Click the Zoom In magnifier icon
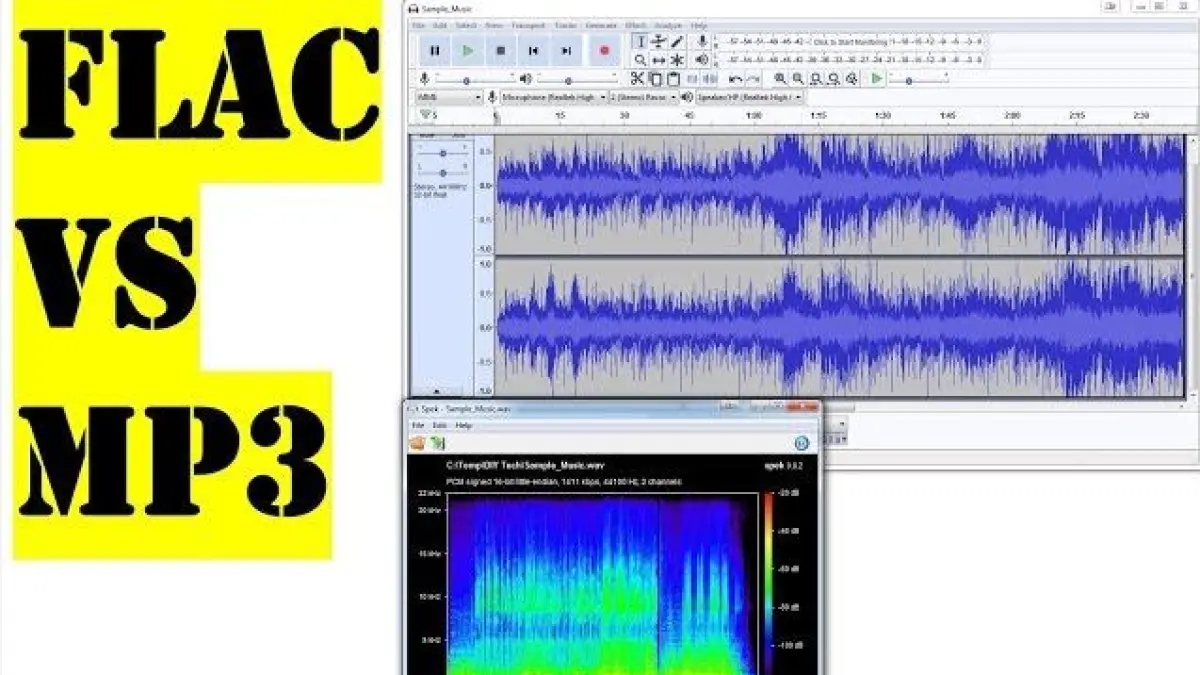This screenshot has width=1200, height=675. point(780,79)
